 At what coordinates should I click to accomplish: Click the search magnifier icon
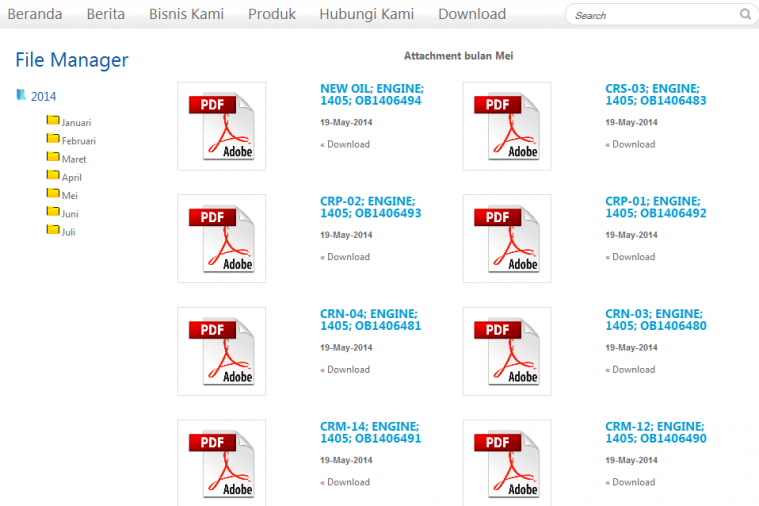[745, 15]
